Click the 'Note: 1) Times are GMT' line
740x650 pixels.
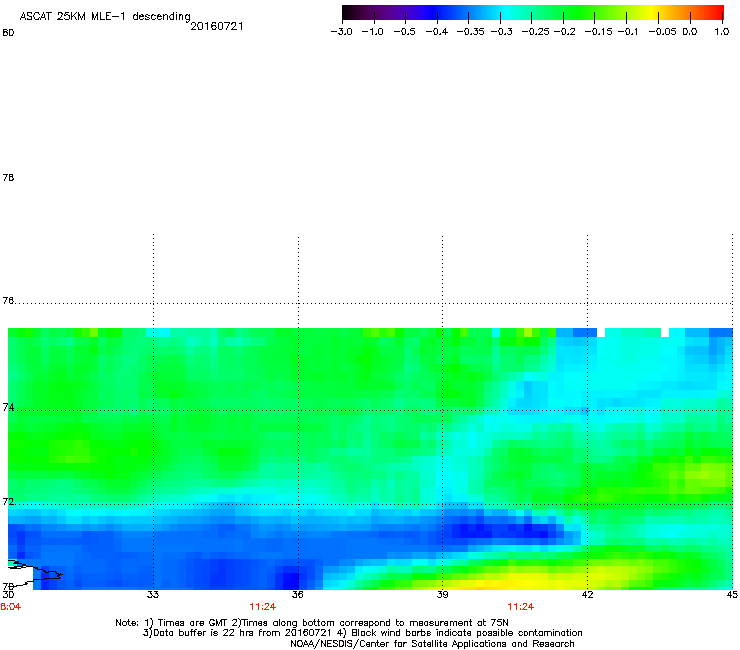312,623
